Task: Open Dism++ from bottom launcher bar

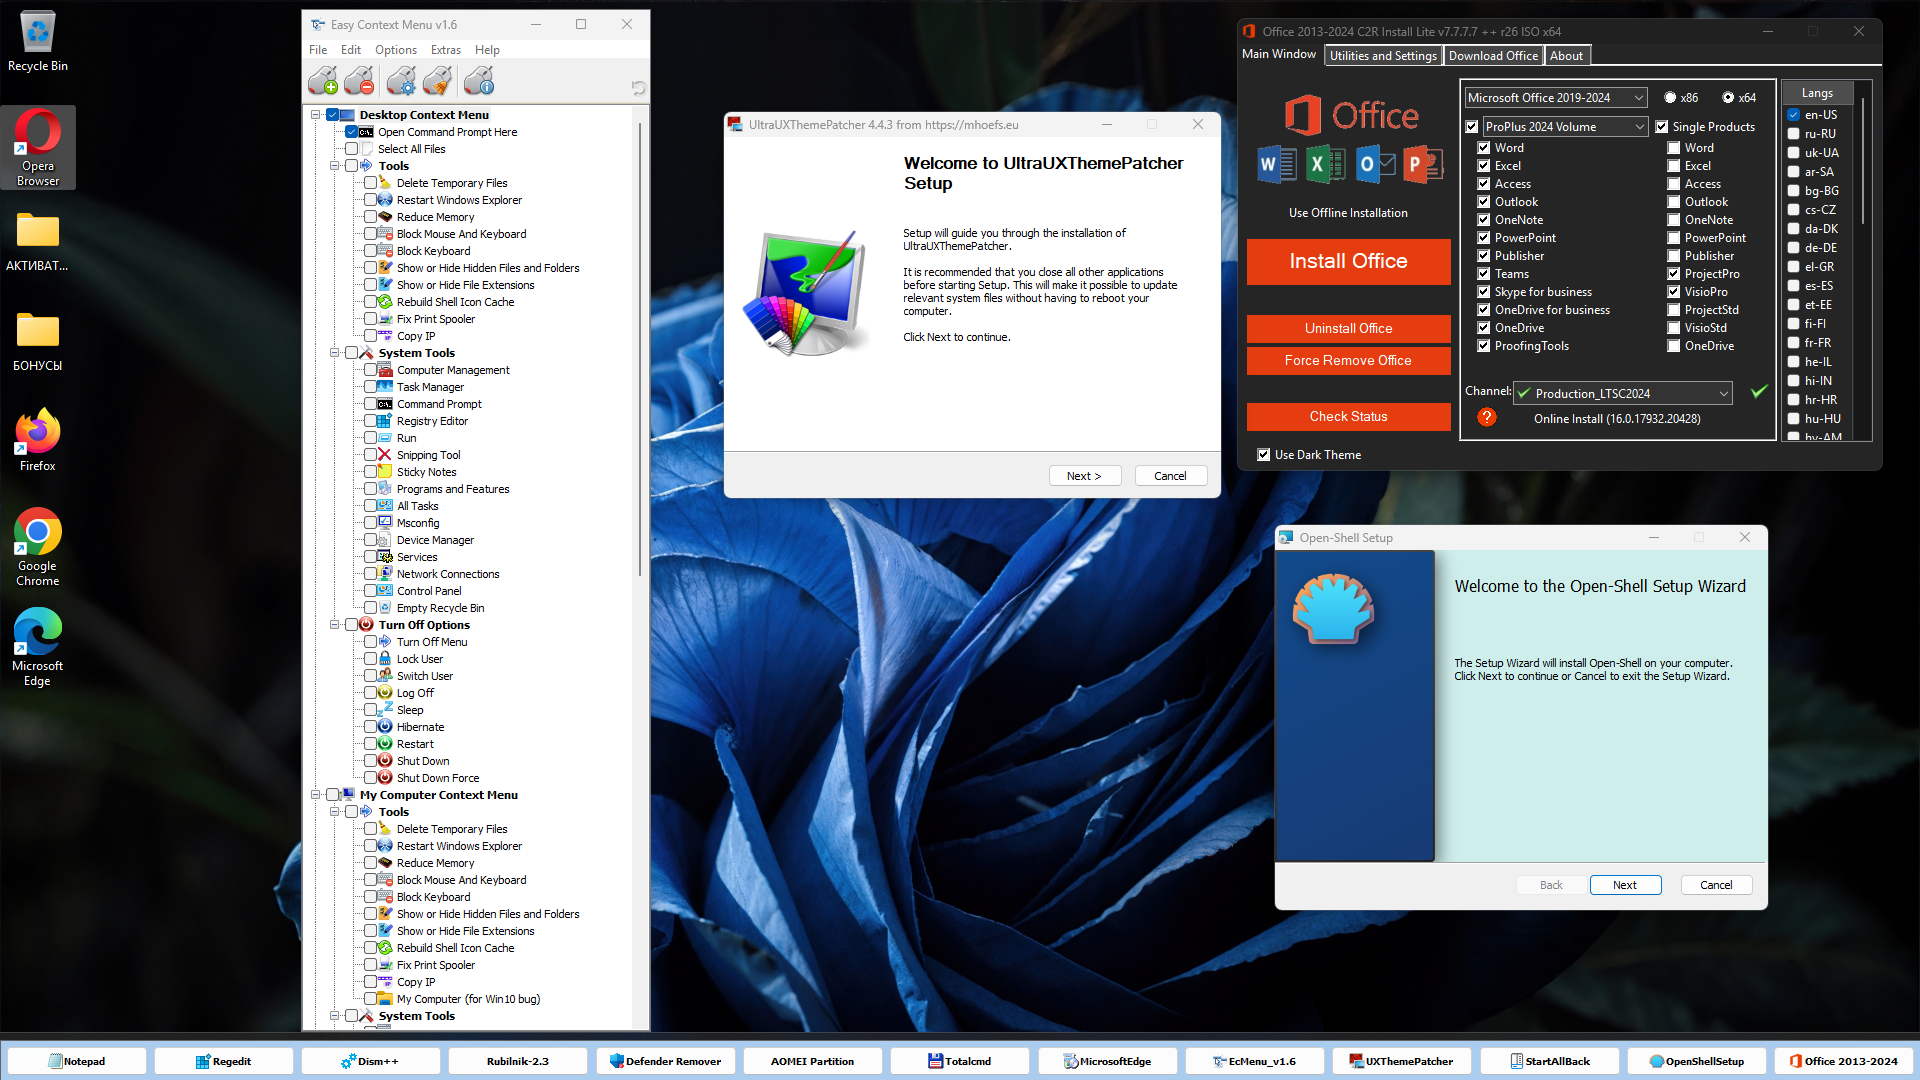Action: coord(370,1061)
